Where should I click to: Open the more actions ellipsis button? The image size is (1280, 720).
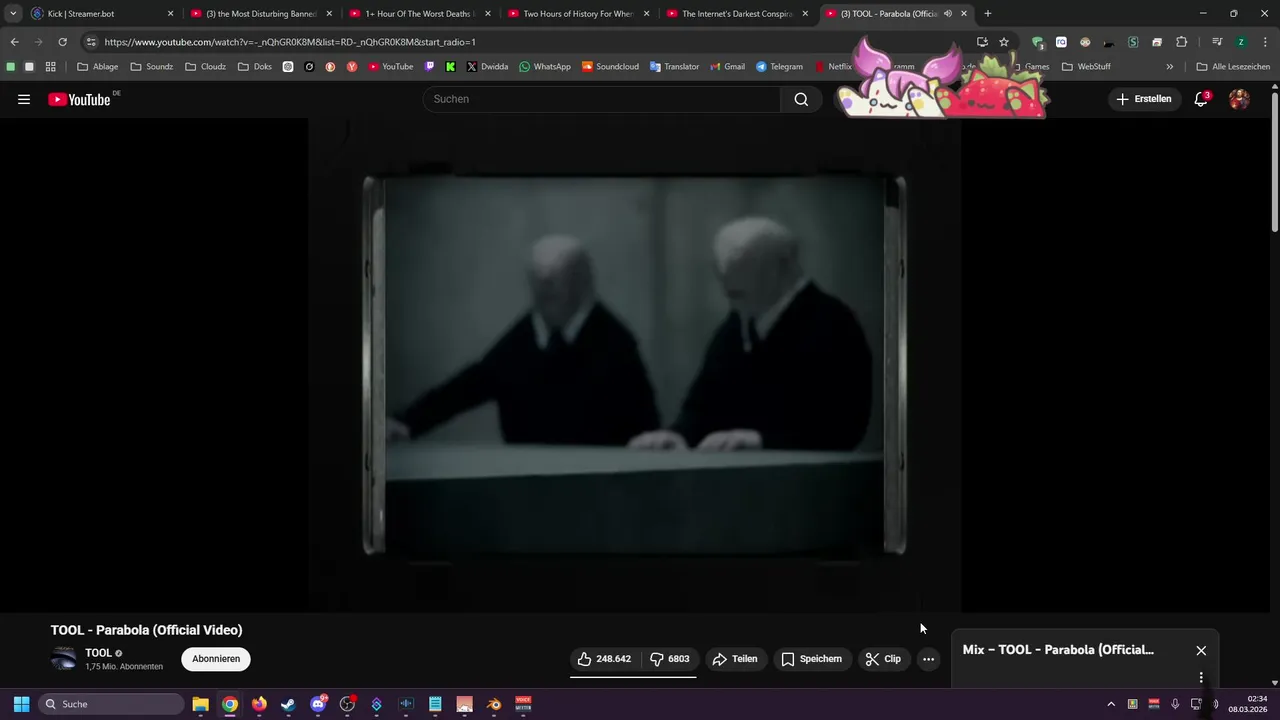(928, 659)
